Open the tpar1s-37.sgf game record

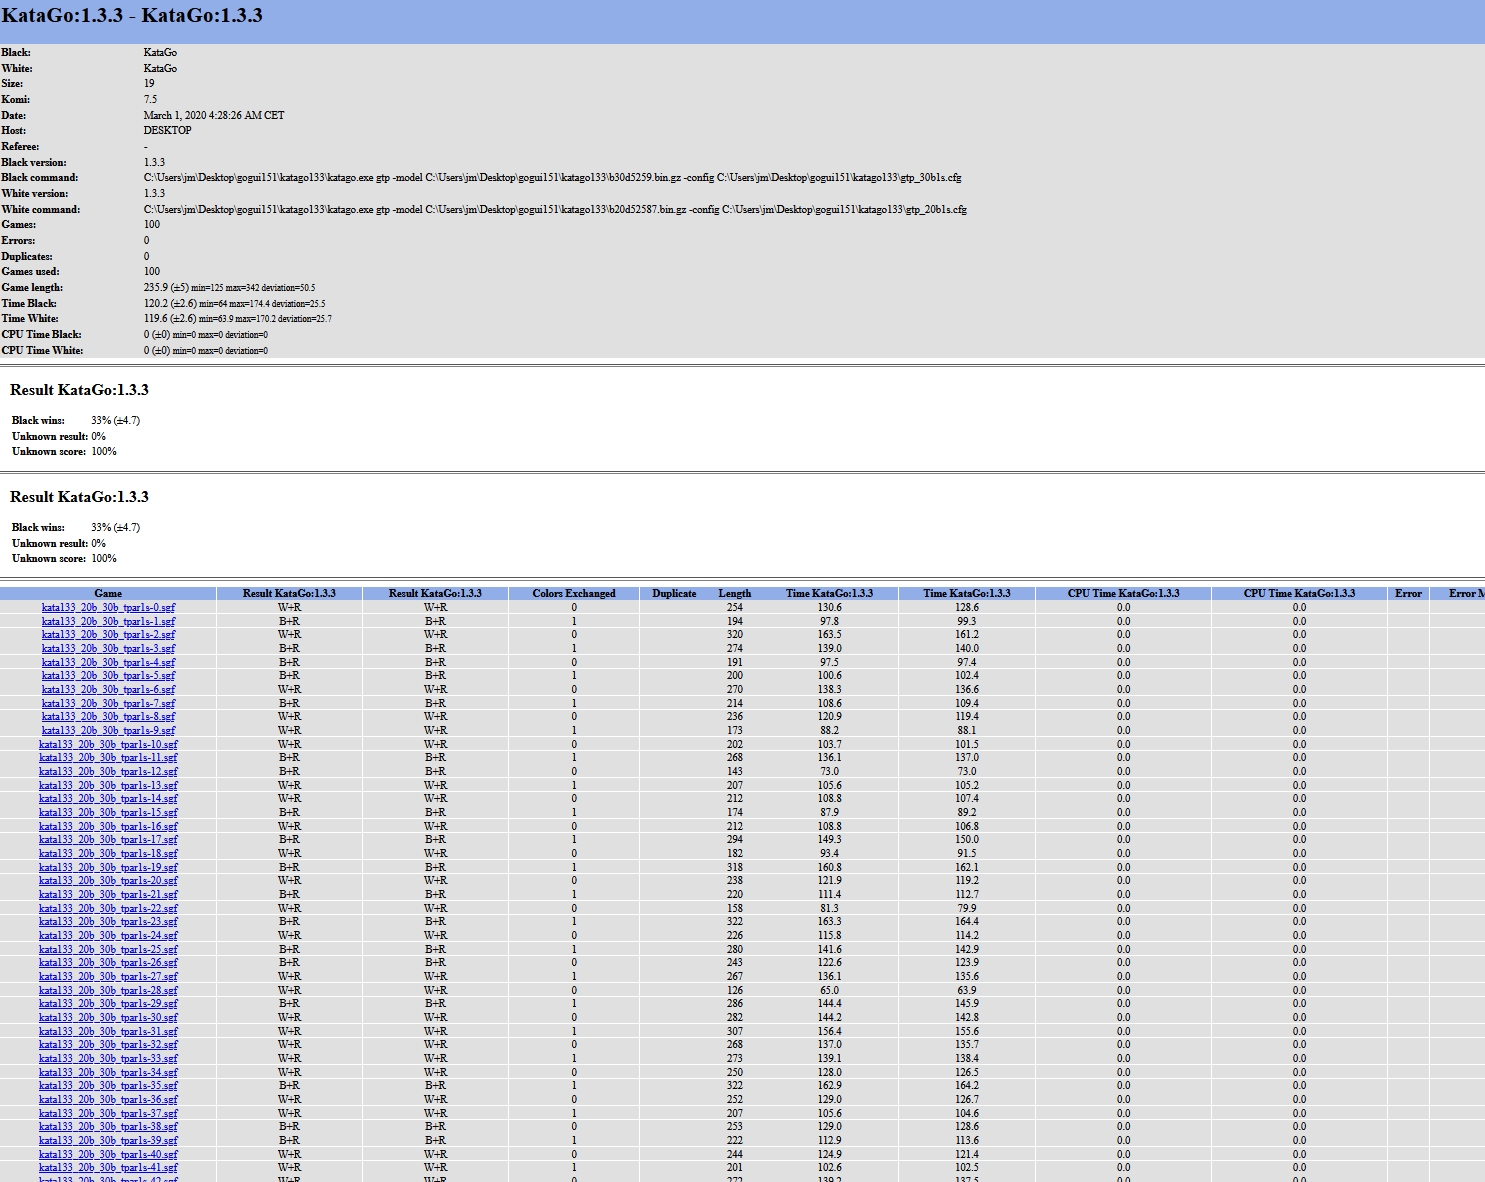108,1113
